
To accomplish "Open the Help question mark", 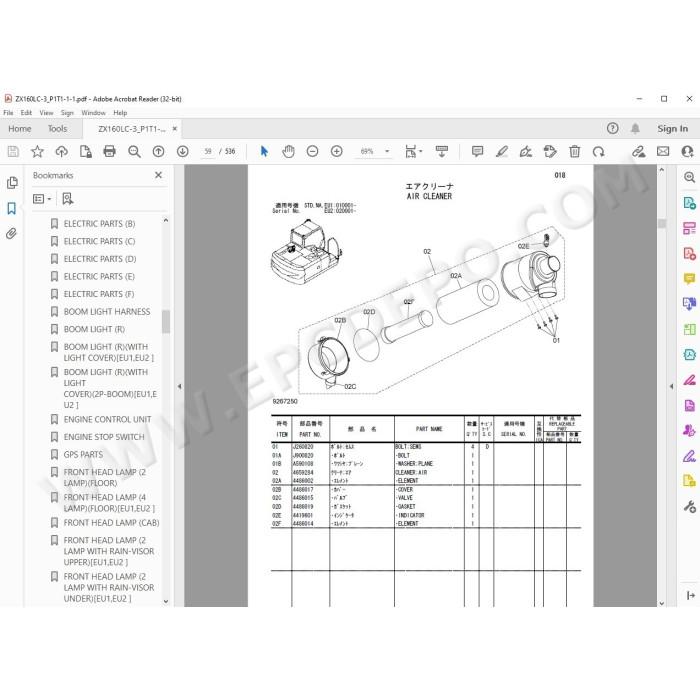I will point(612,129).
